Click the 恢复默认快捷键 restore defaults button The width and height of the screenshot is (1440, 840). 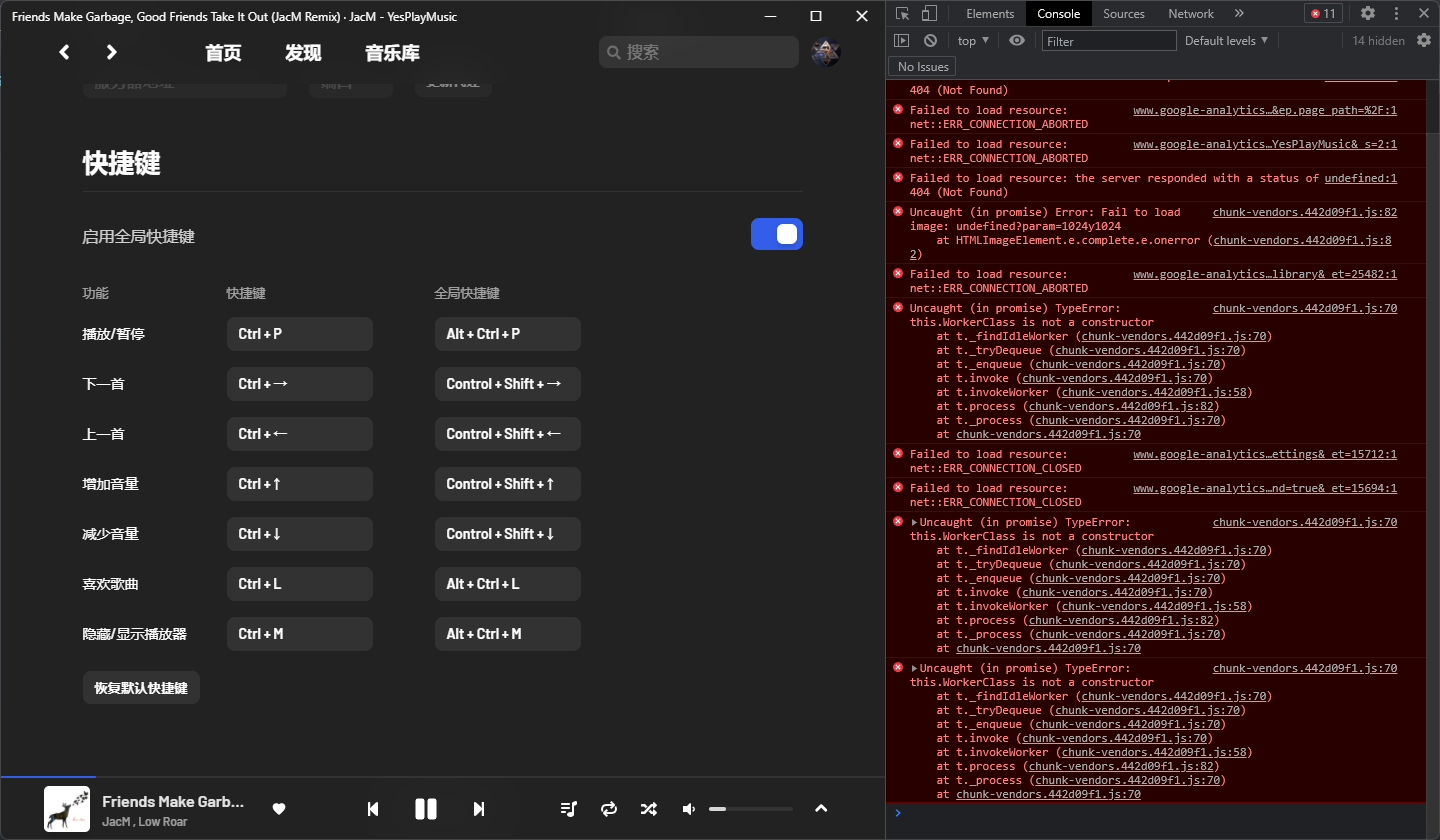point(141,688)
